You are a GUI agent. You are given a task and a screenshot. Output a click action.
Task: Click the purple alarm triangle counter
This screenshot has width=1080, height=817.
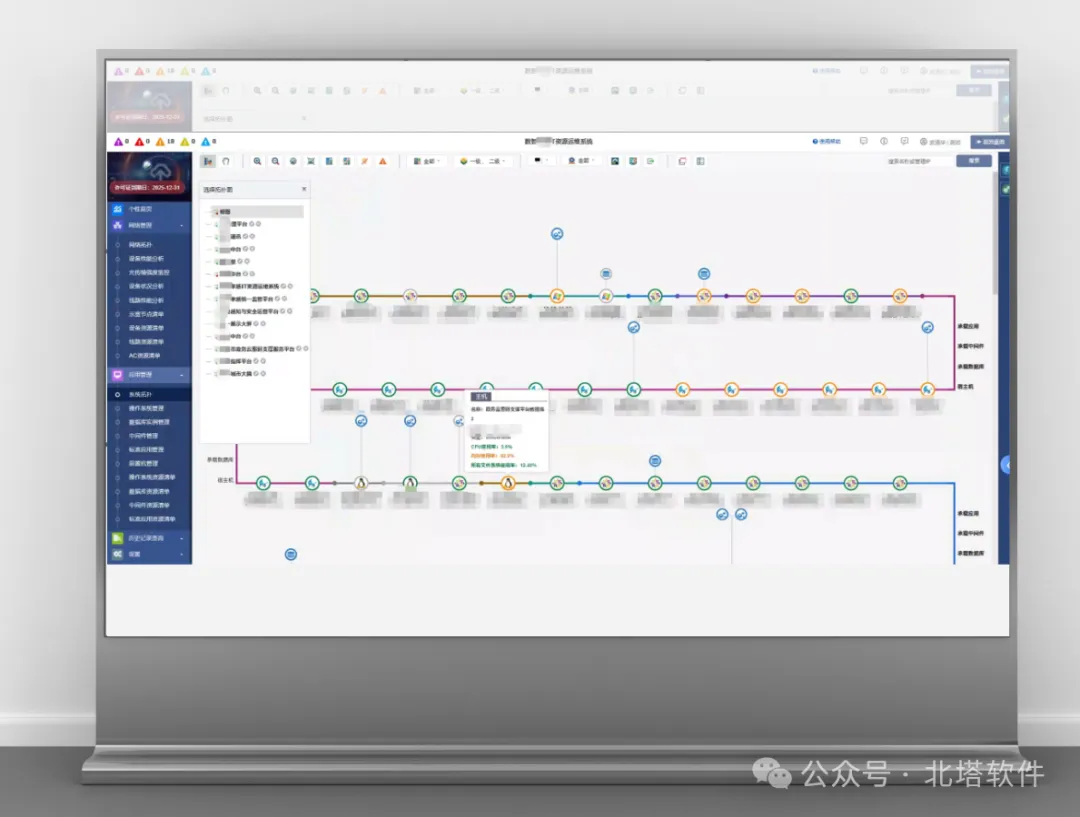tap(121, 141)
